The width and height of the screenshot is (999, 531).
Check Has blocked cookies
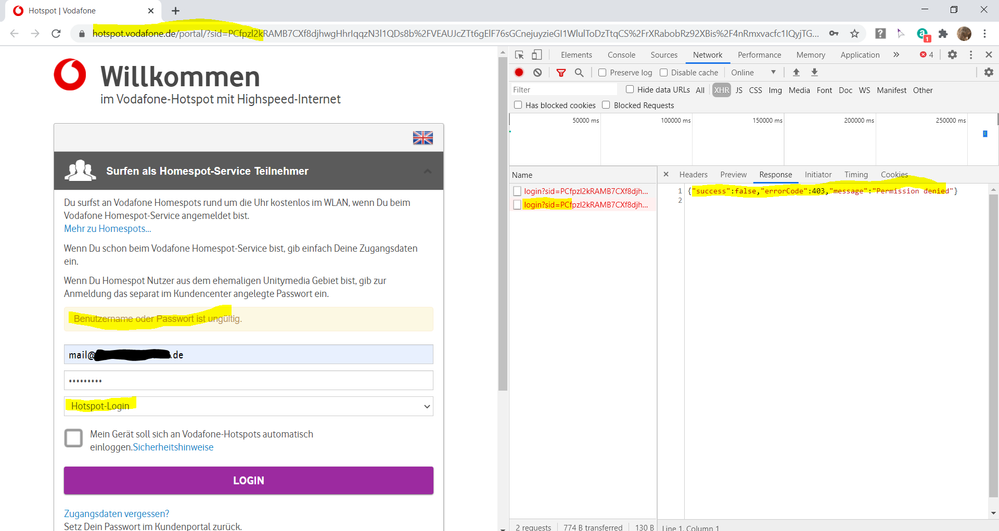point(518,105)
